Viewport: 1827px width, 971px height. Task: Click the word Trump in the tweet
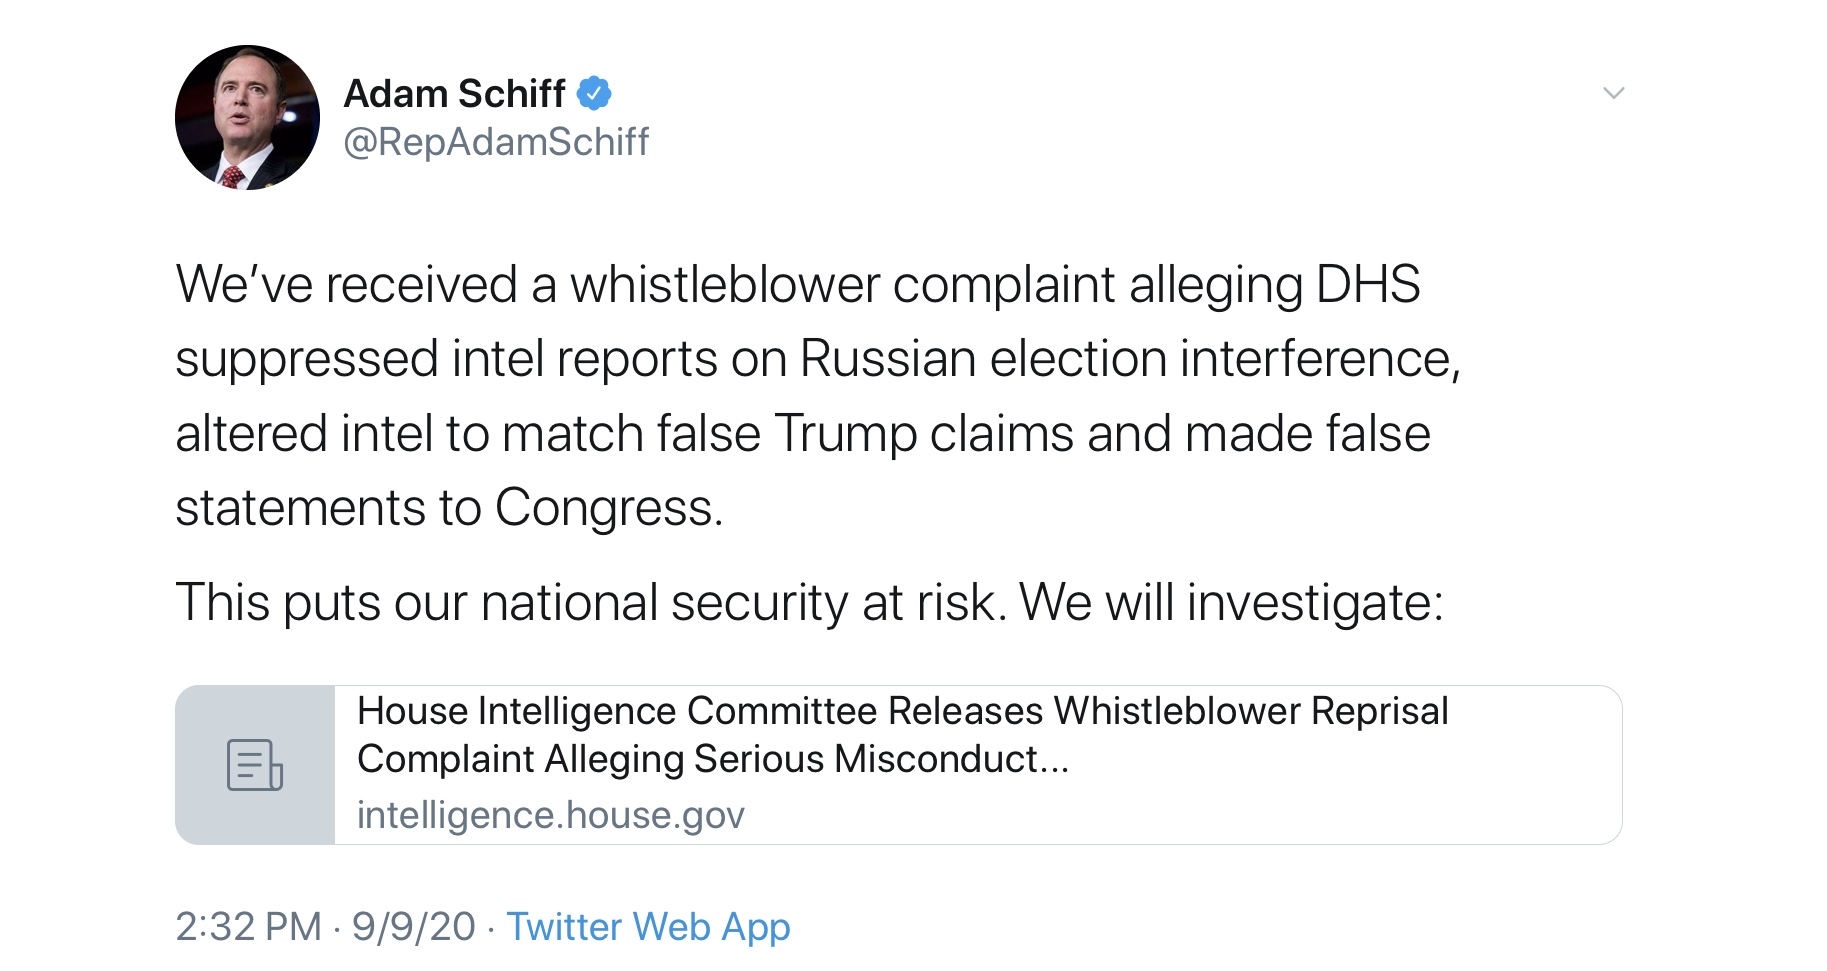(x=844, y=433)
